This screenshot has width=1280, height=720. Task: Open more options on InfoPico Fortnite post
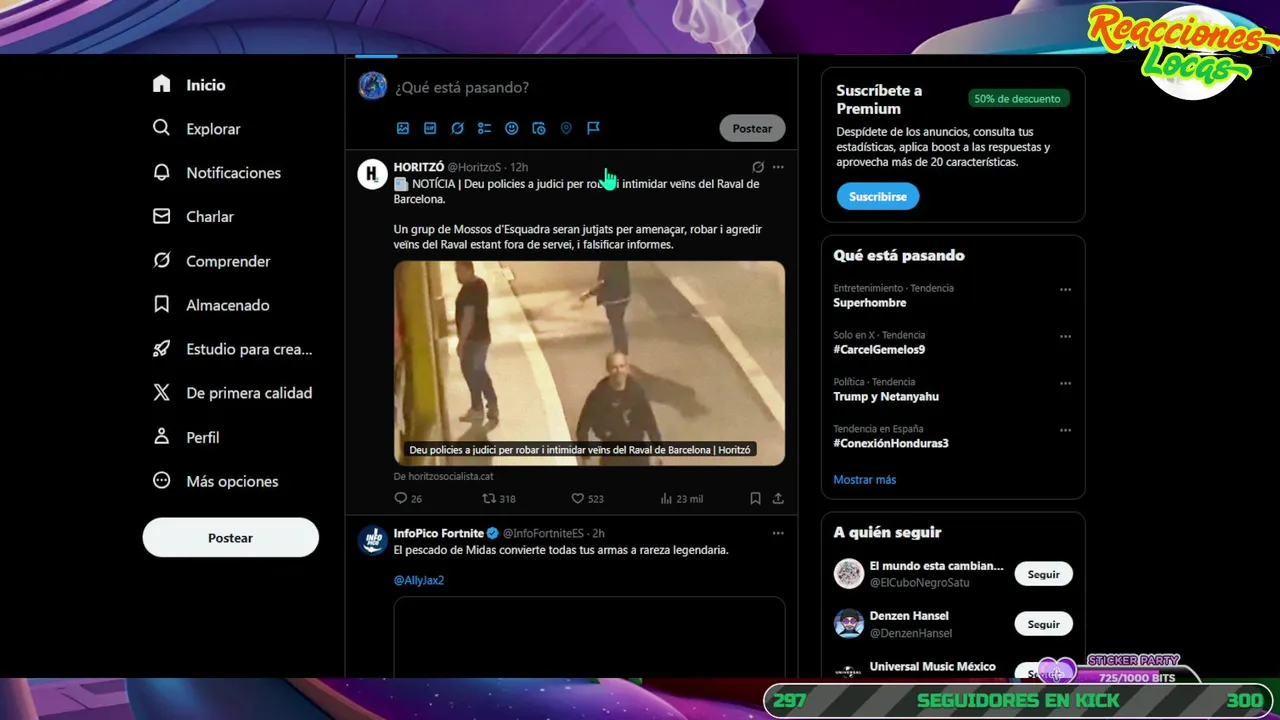tap(778, 533)
